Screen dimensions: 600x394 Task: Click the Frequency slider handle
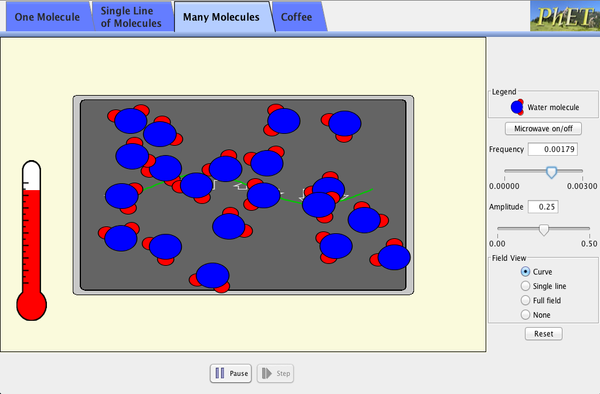point(551,173)
